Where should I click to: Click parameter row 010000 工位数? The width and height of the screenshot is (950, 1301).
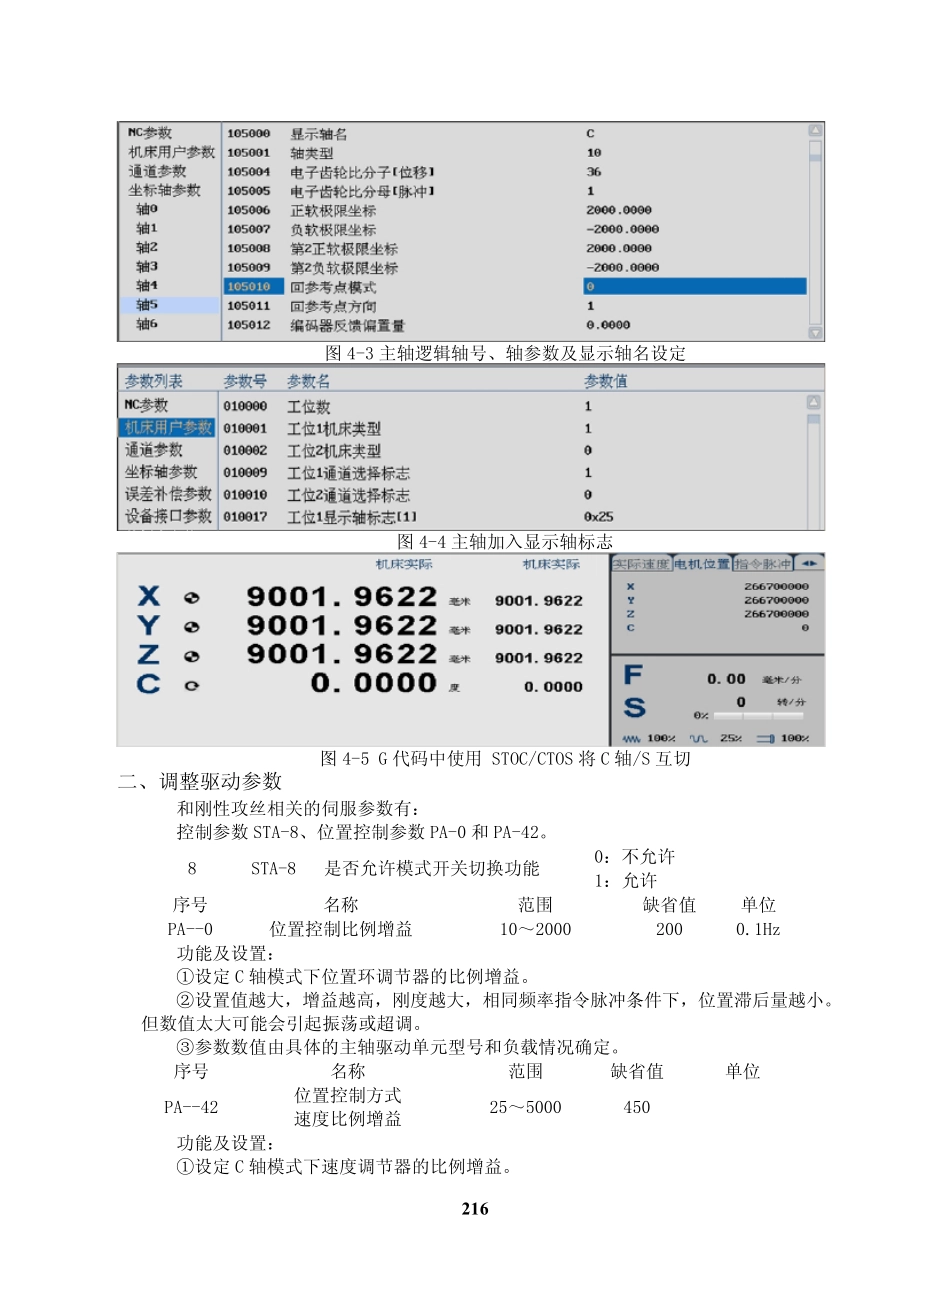tap(512, 406)
